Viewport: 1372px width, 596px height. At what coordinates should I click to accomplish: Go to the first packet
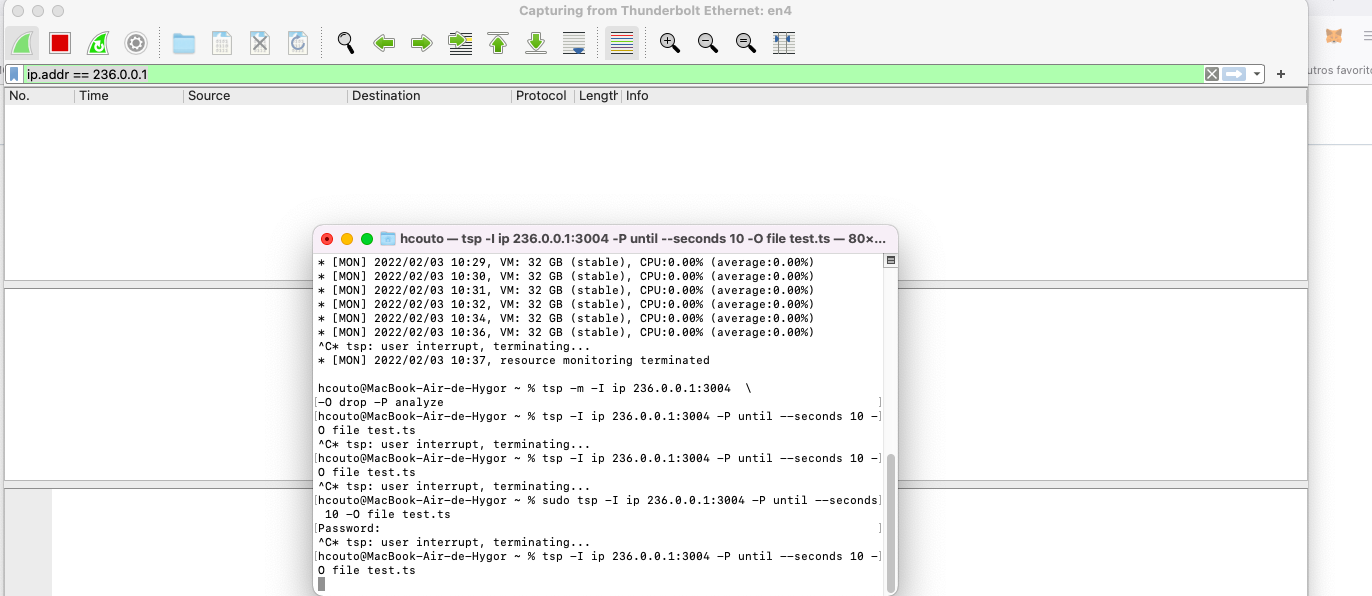click(x=497, y=42)
